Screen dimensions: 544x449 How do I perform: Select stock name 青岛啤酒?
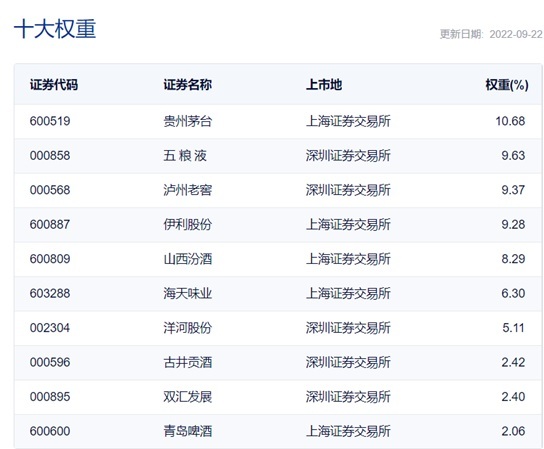point(188,431)
